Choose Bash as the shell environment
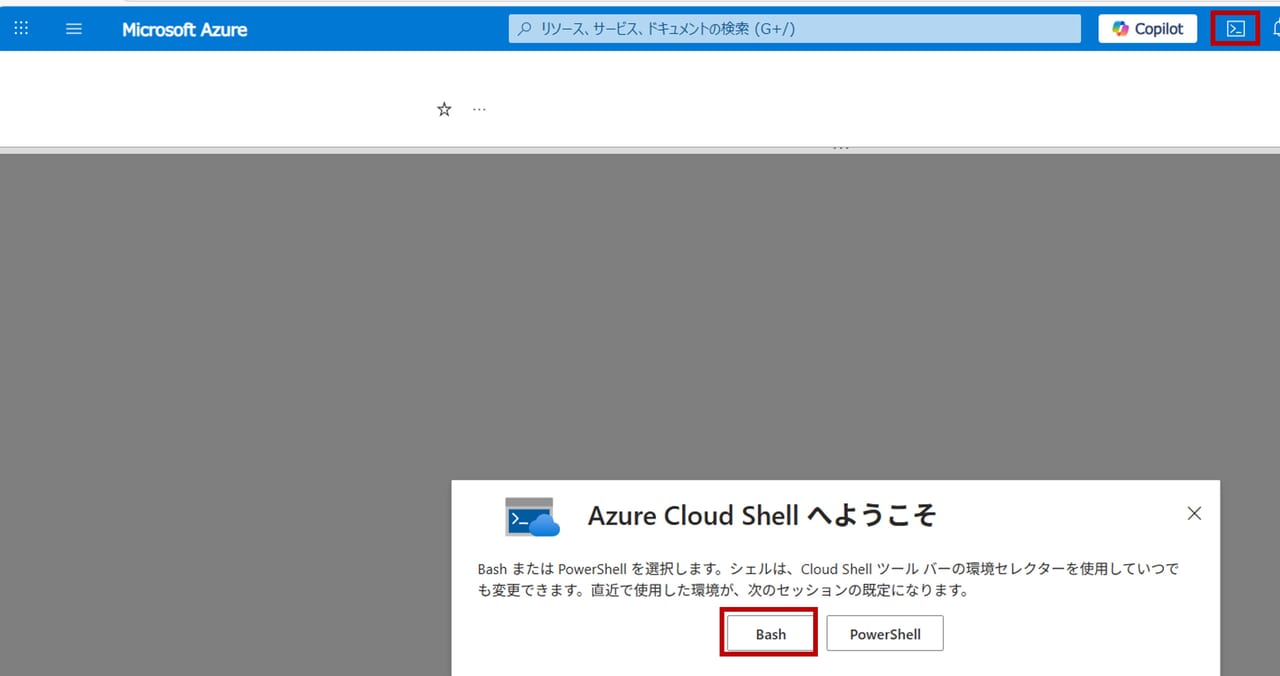The height and width of the screenshot is (676, 1280). [x=770, y=634]
